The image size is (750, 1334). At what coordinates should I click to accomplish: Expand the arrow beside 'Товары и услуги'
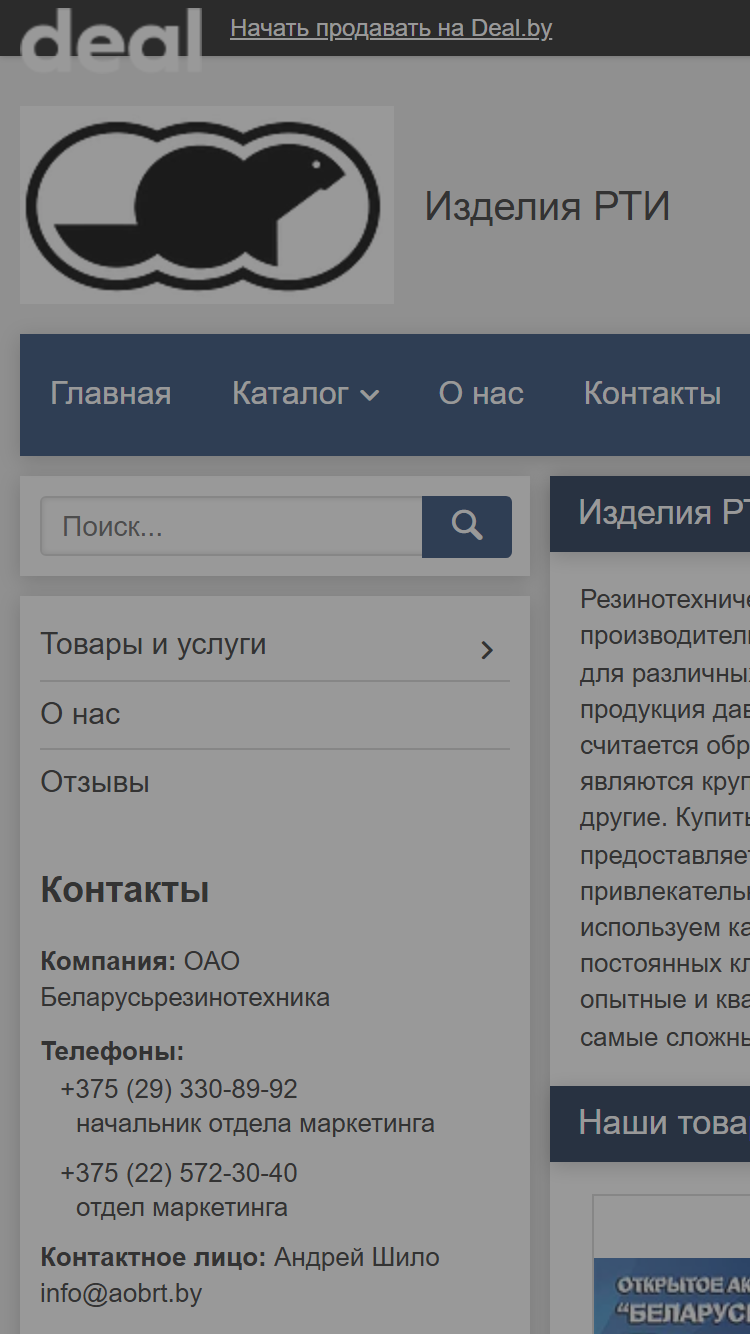(487, 650)
